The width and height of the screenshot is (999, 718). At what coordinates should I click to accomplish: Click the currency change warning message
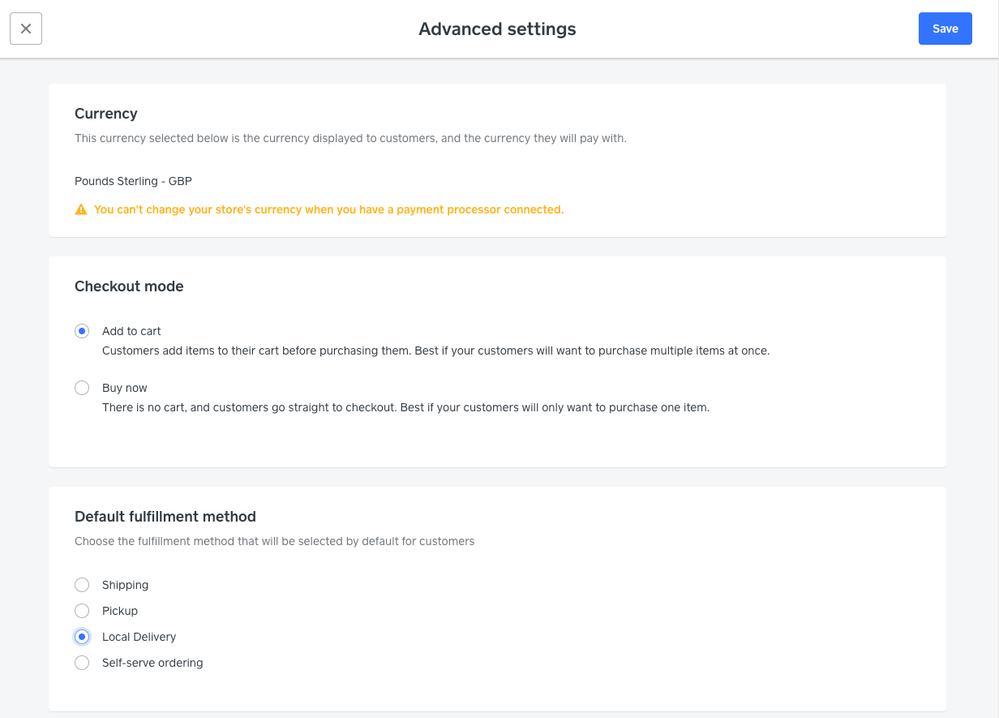[328, 210]
